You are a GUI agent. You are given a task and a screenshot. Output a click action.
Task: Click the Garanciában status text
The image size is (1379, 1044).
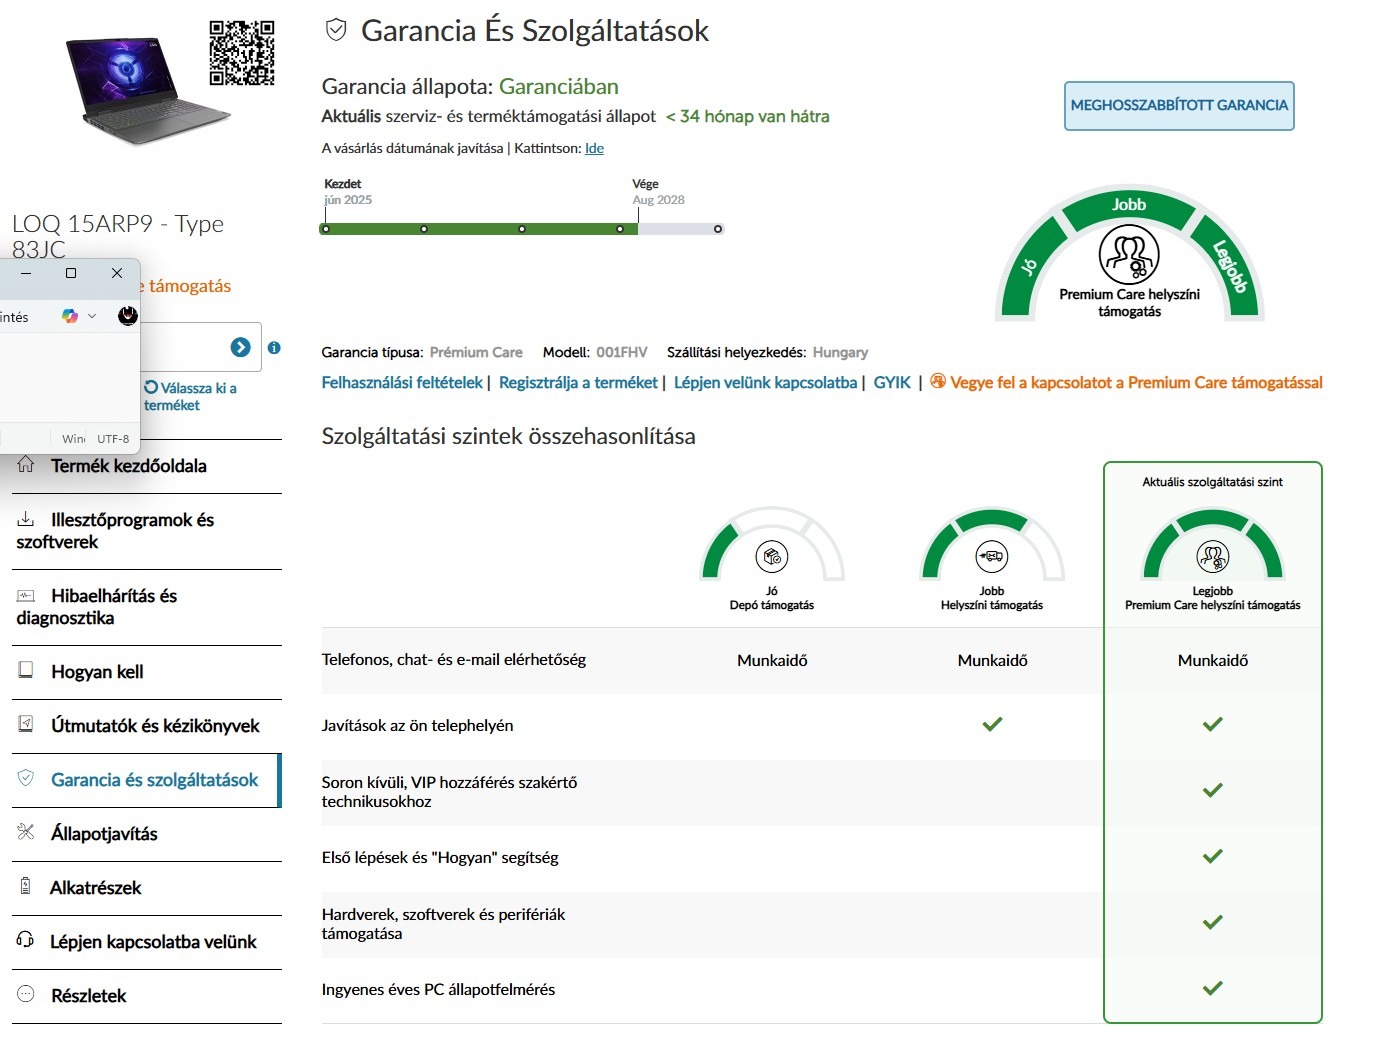(558, 87)
